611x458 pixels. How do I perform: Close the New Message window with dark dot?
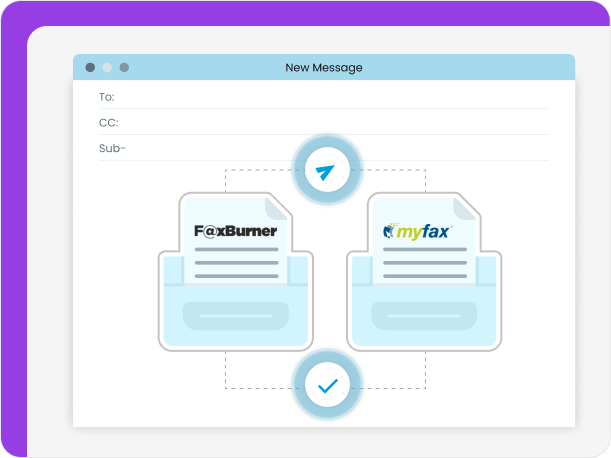point(90,67)
